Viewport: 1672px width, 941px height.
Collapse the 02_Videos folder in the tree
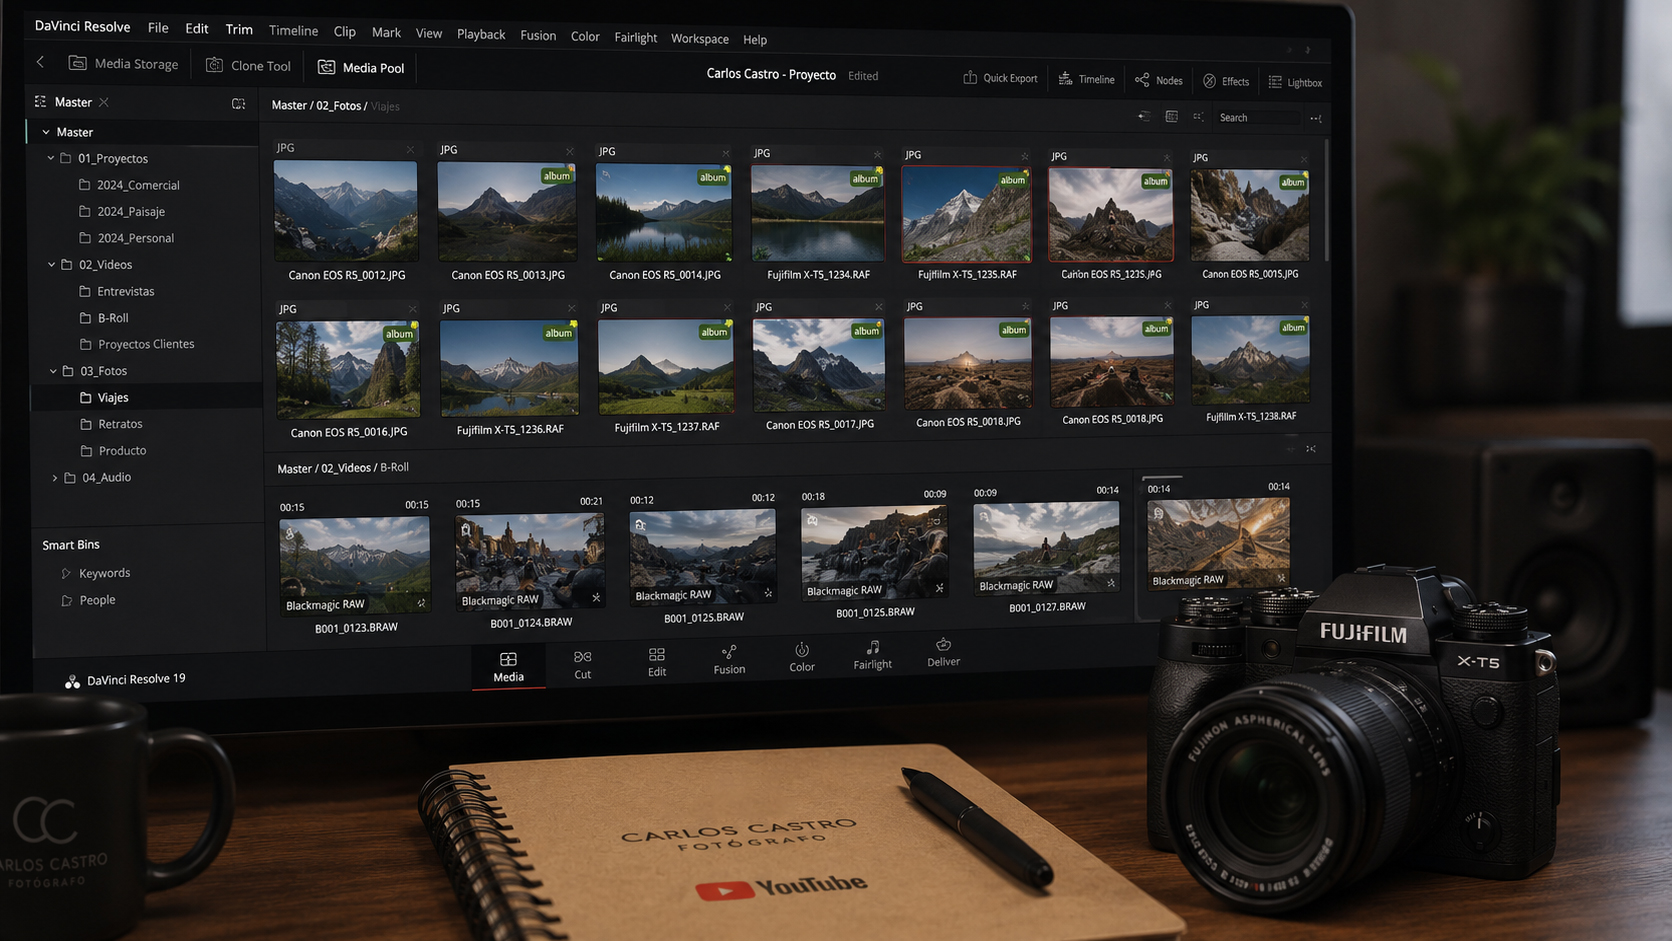[x=52, y=265]
